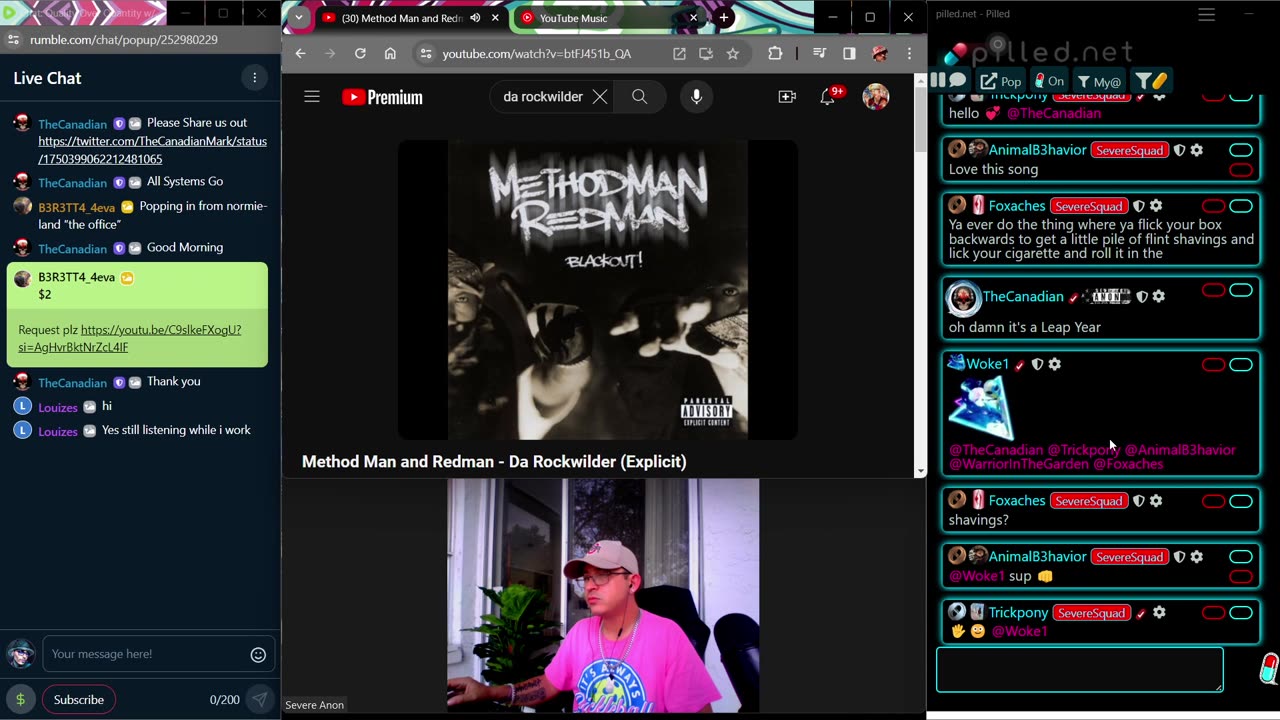The height and width of the screenshot is (720, 1280).
Task: Bookmark this page with star icon
Action: point(733,54)
